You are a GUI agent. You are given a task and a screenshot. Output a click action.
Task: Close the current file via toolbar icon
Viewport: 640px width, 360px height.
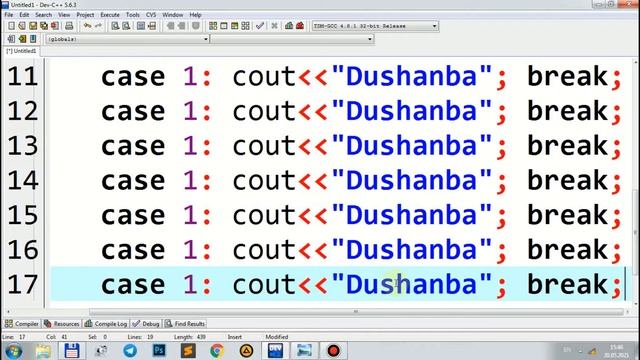(x=55, y=26)
